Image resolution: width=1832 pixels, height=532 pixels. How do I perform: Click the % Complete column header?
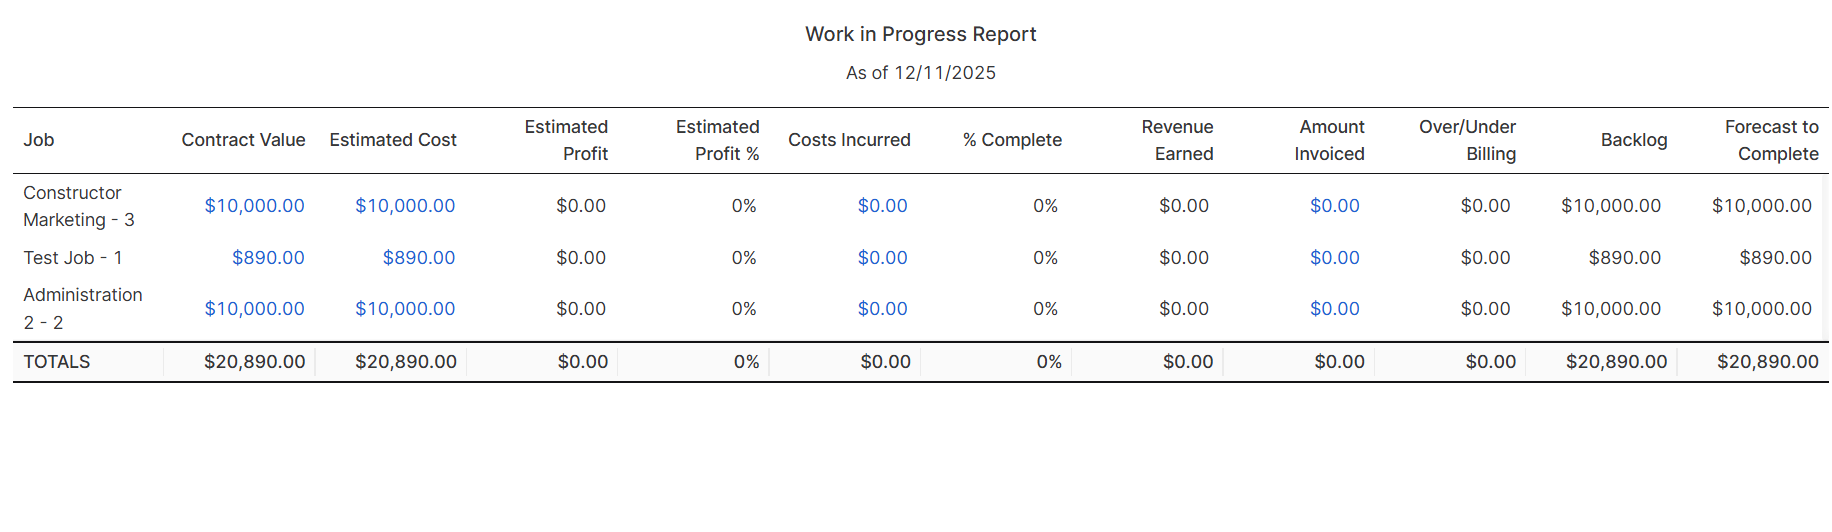(x=1012, y=140)
